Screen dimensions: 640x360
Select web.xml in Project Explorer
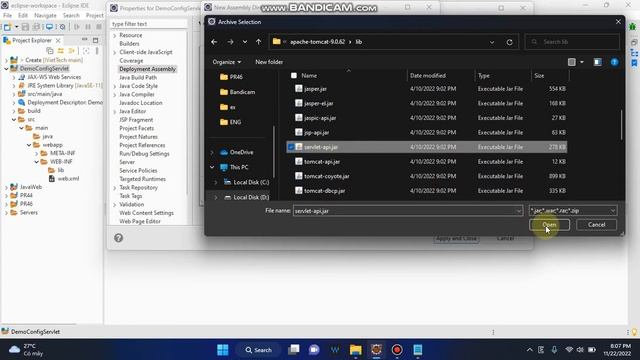point(68,179)
